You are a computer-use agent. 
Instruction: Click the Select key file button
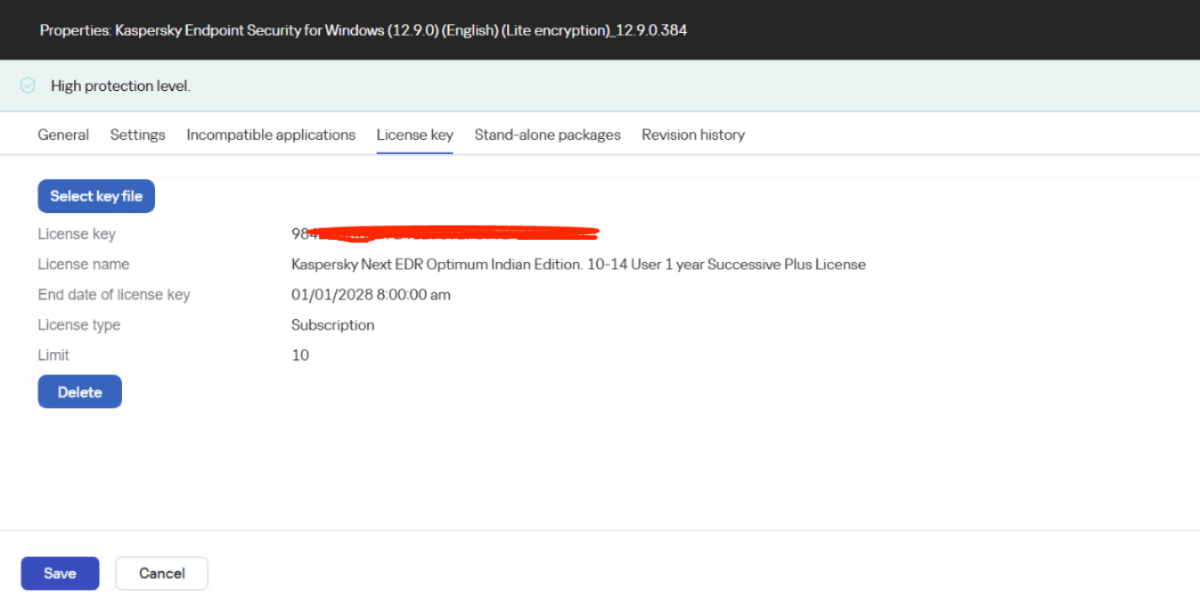click(96, 196)
